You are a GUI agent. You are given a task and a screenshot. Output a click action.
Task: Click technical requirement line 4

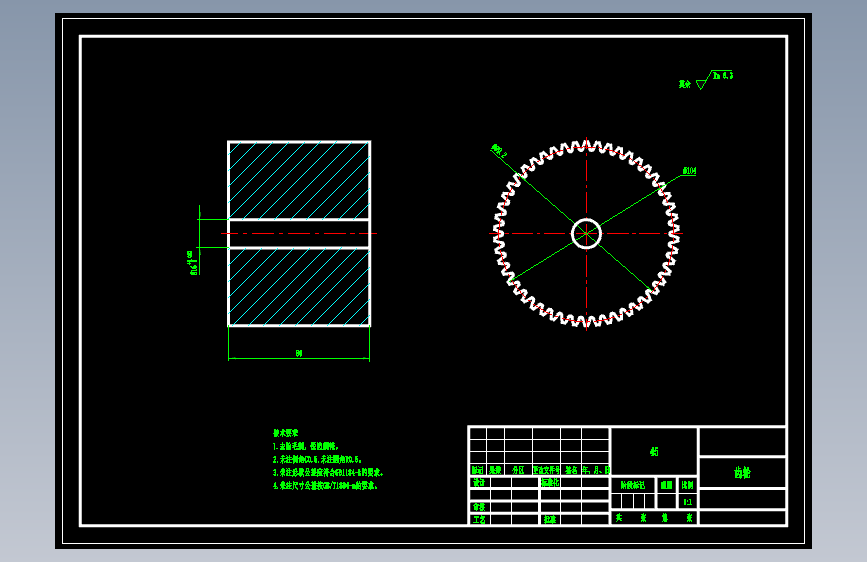pos(325,486)
